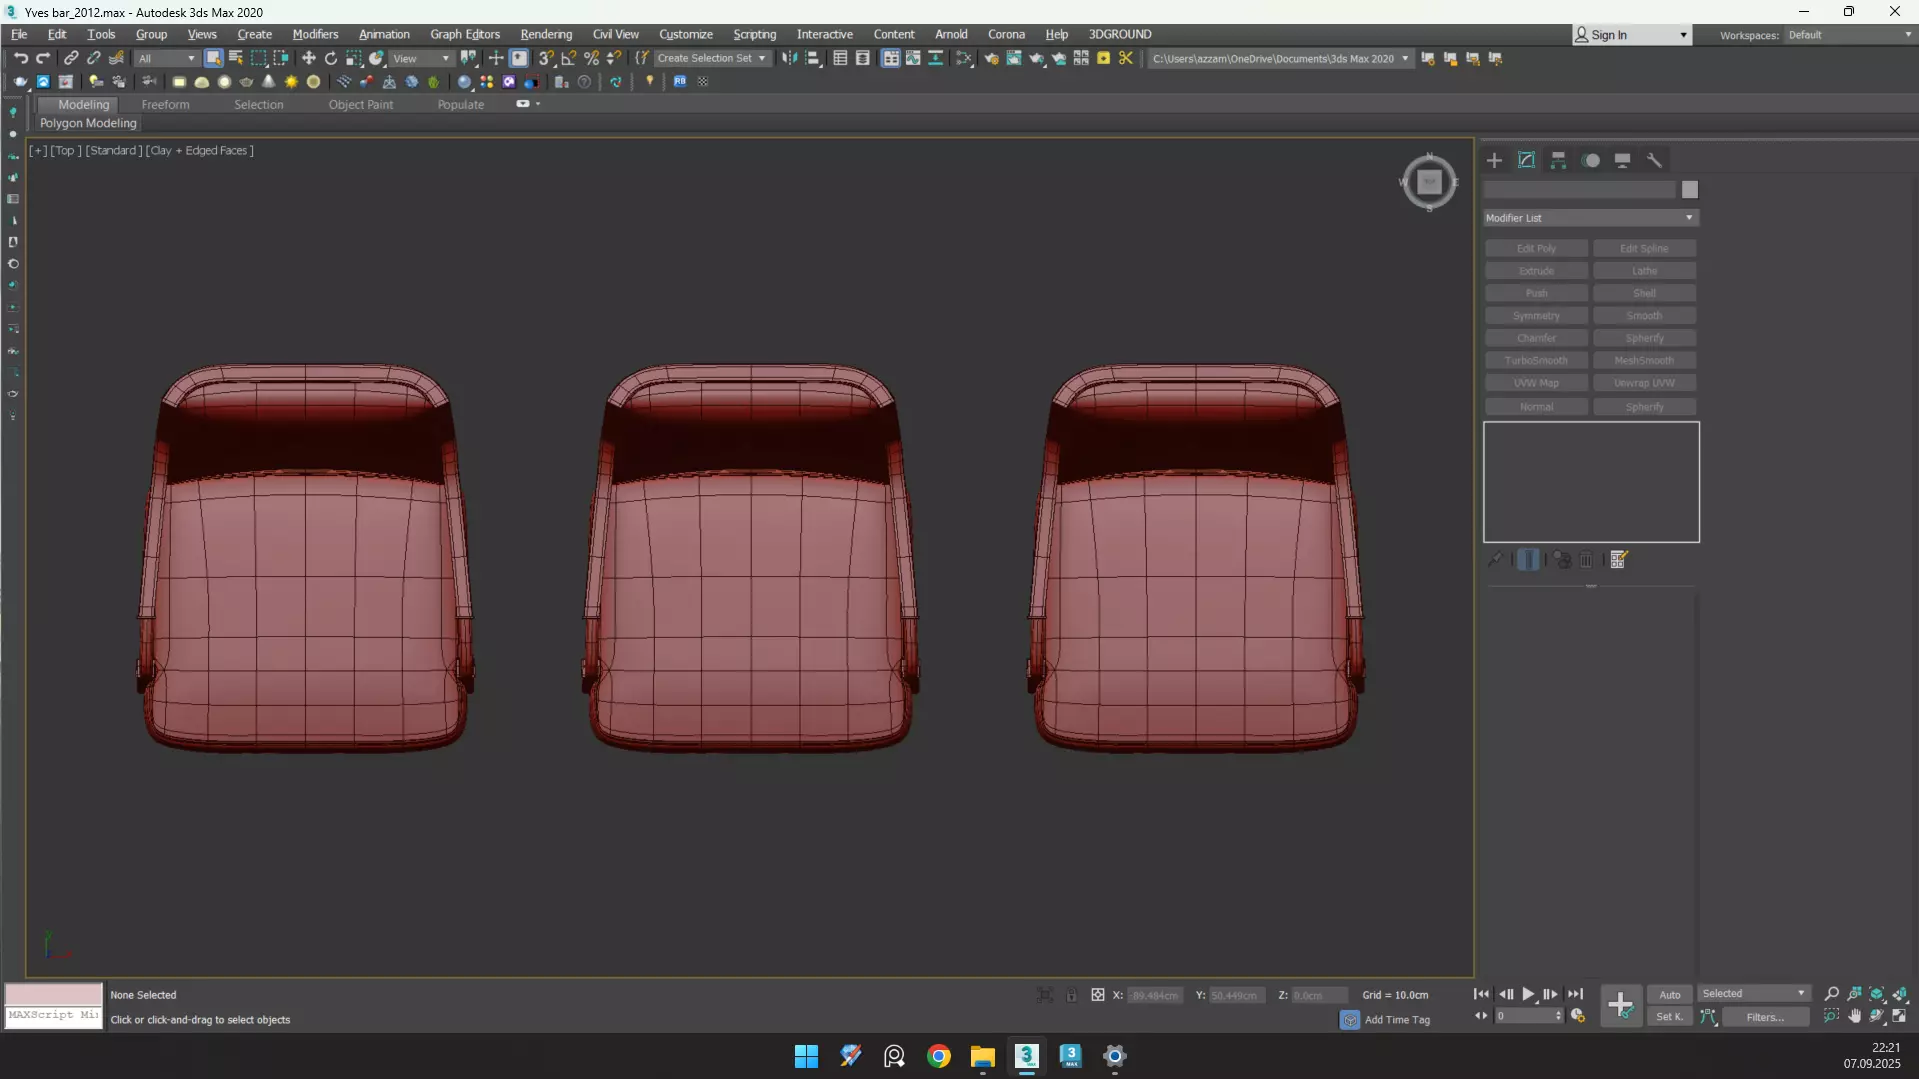Open the Time Configuration icon
This screenshot has height=1079, width=1919.
tap(1578, 1016)
